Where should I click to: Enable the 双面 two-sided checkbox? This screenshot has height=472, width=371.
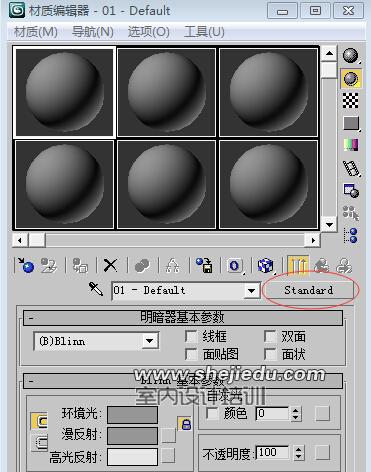coord(270,336)
